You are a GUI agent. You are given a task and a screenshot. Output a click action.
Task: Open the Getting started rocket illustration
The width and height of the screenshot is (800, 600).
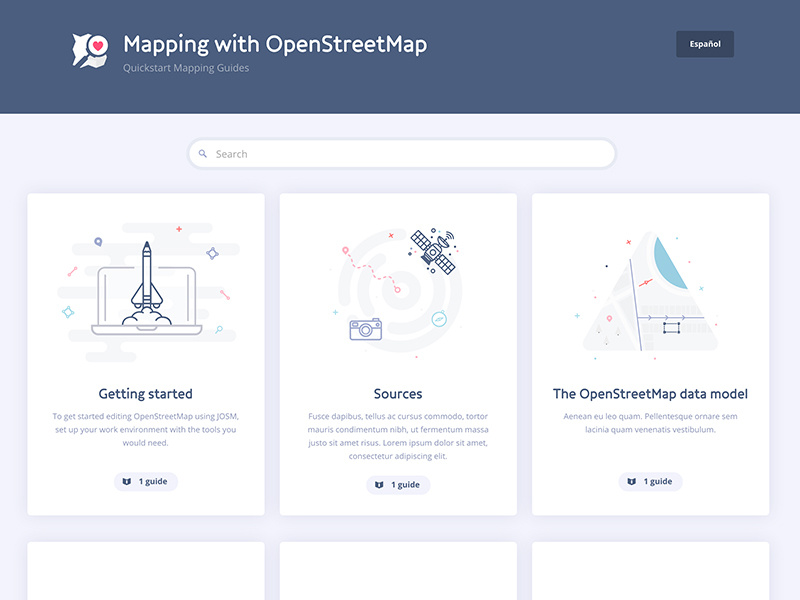tap(147, 291)
